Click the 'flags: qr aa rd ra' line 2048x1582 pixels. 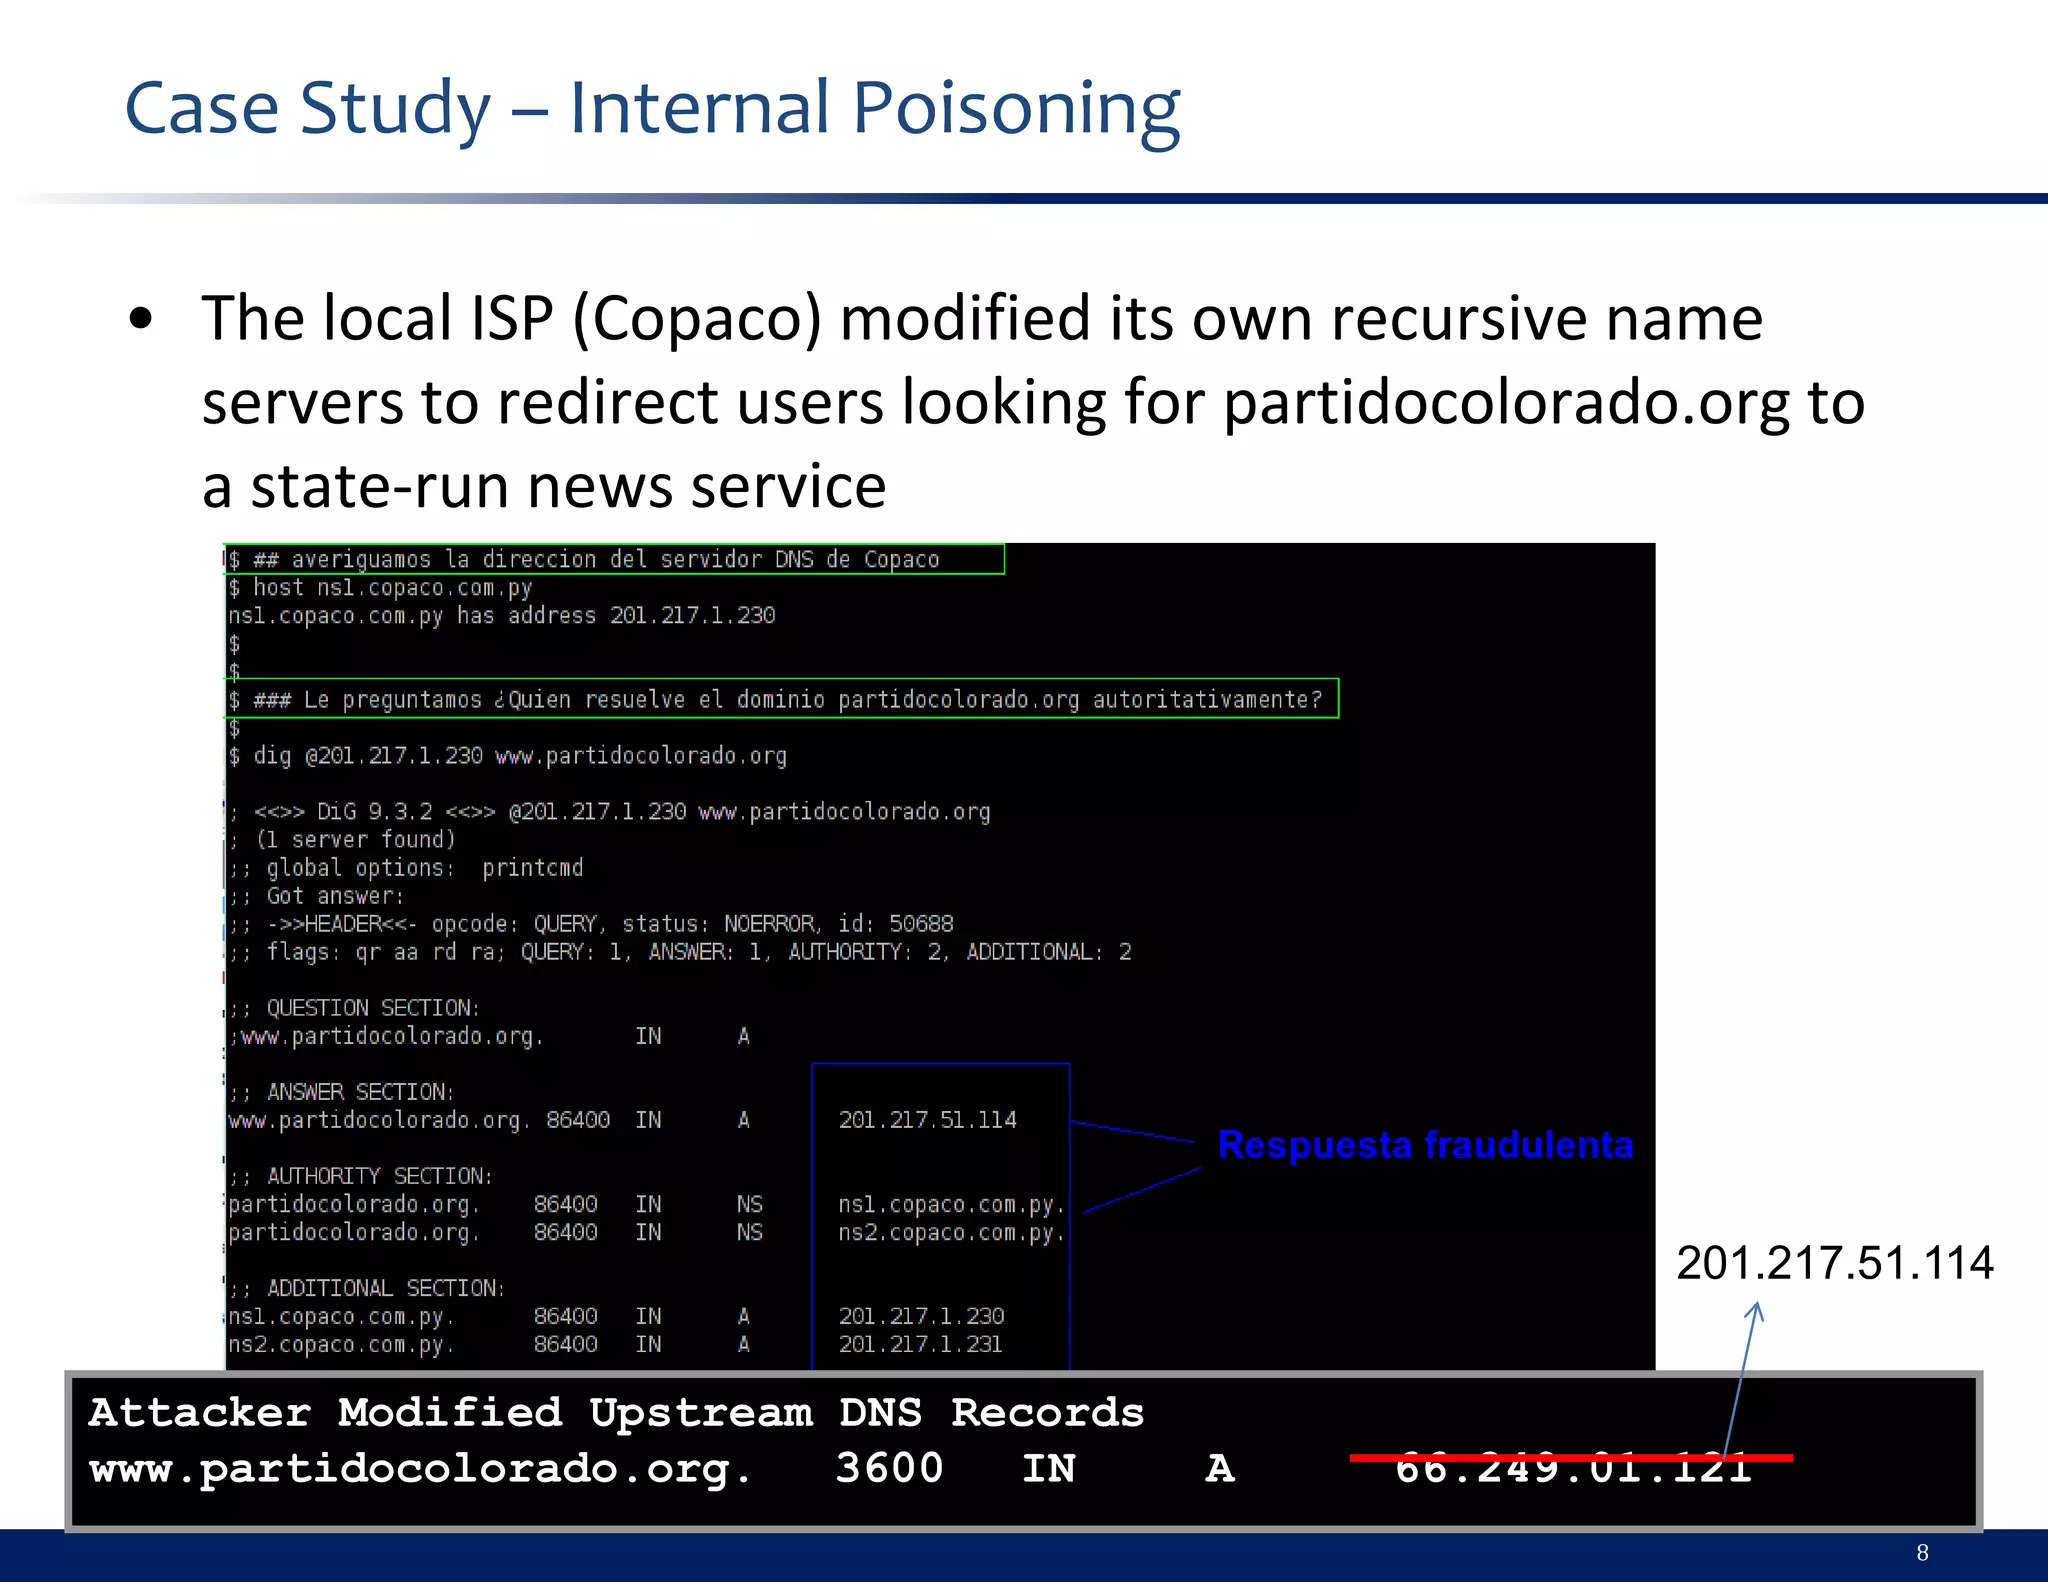point(680,951)
